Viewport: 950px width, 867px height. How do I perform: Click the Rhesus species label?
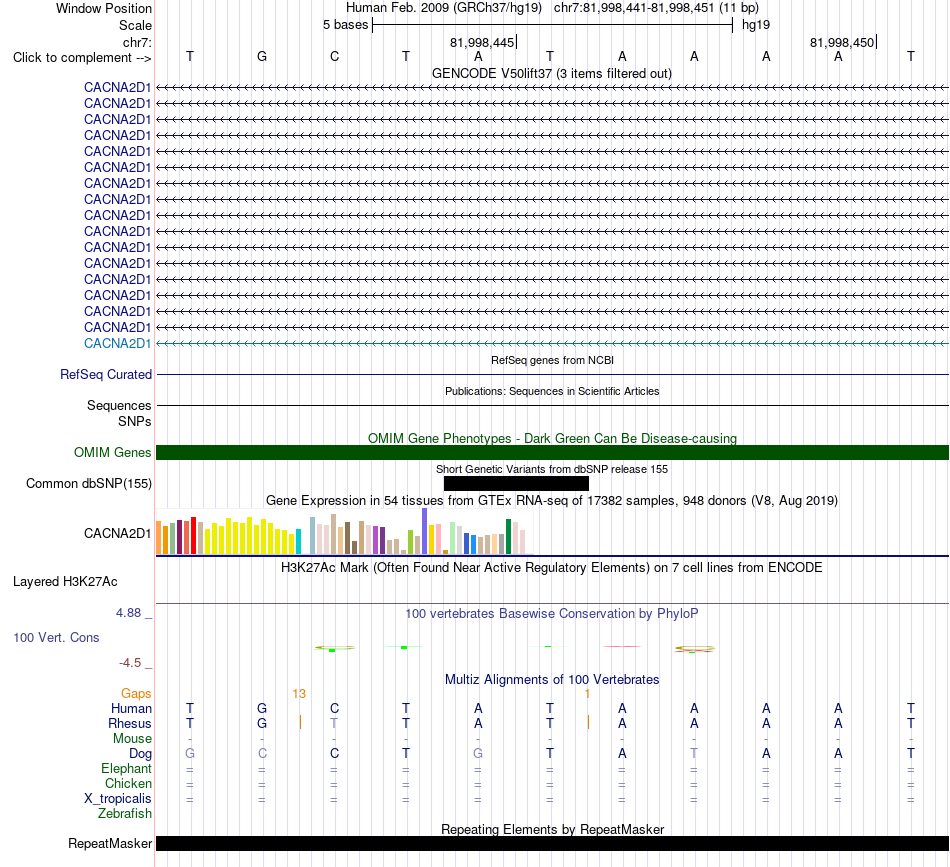[x=130, y=723]
